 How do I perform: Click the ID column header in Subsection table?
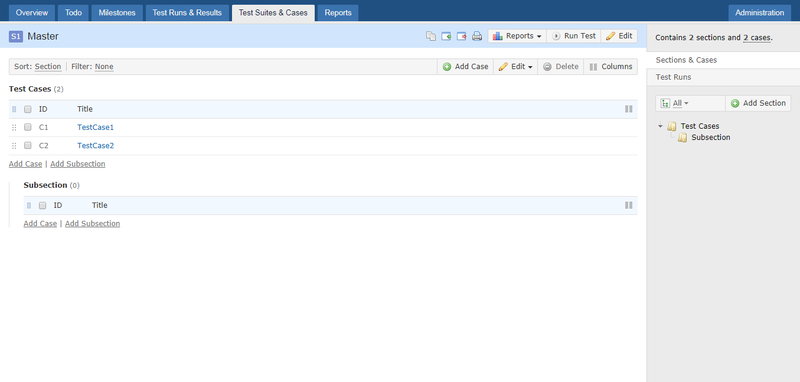pos(58,206)
